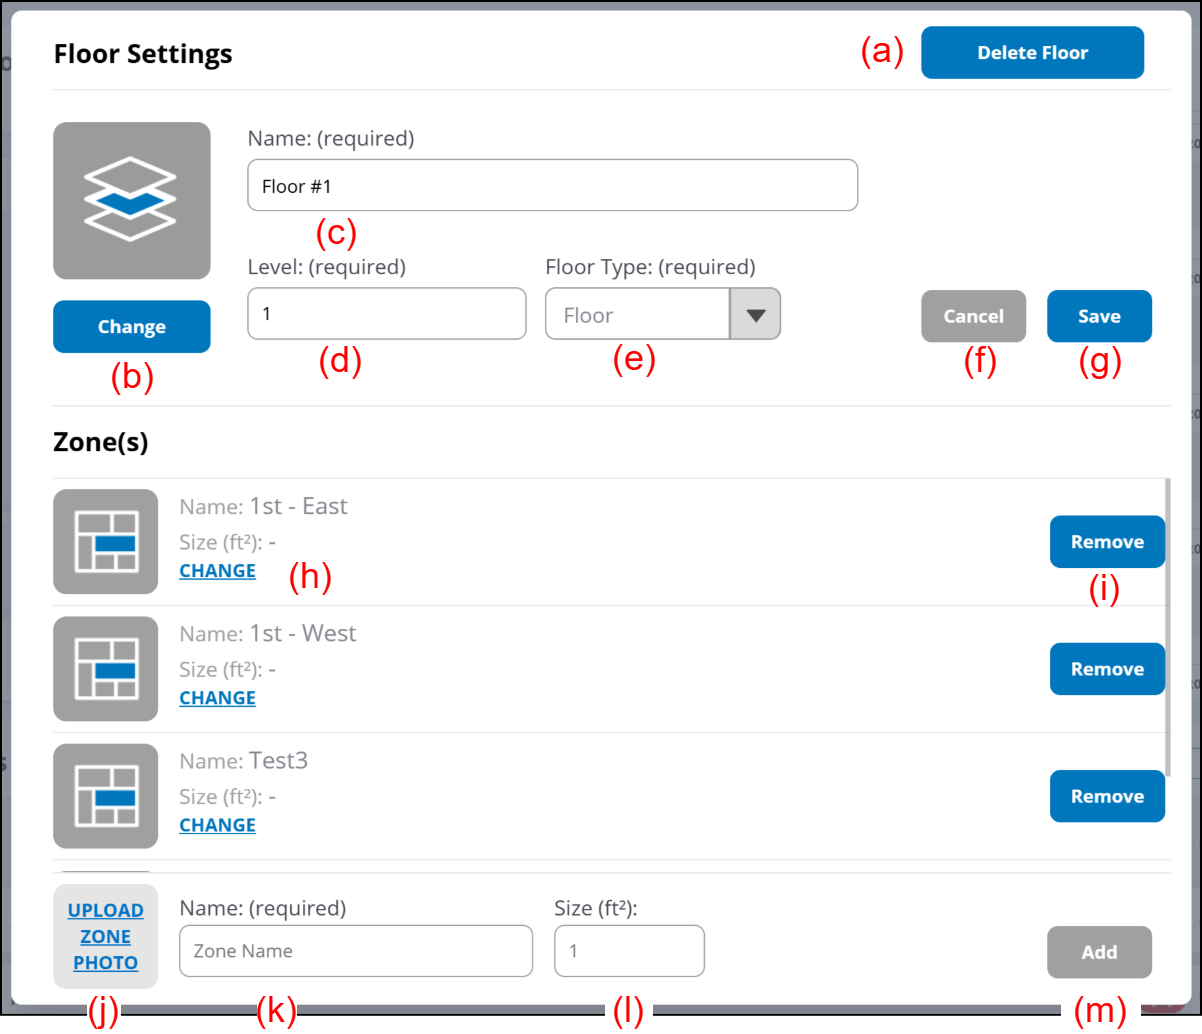
Task: Focus the floor Name input field
Action: pyautogui.click(x=552, y=186)
